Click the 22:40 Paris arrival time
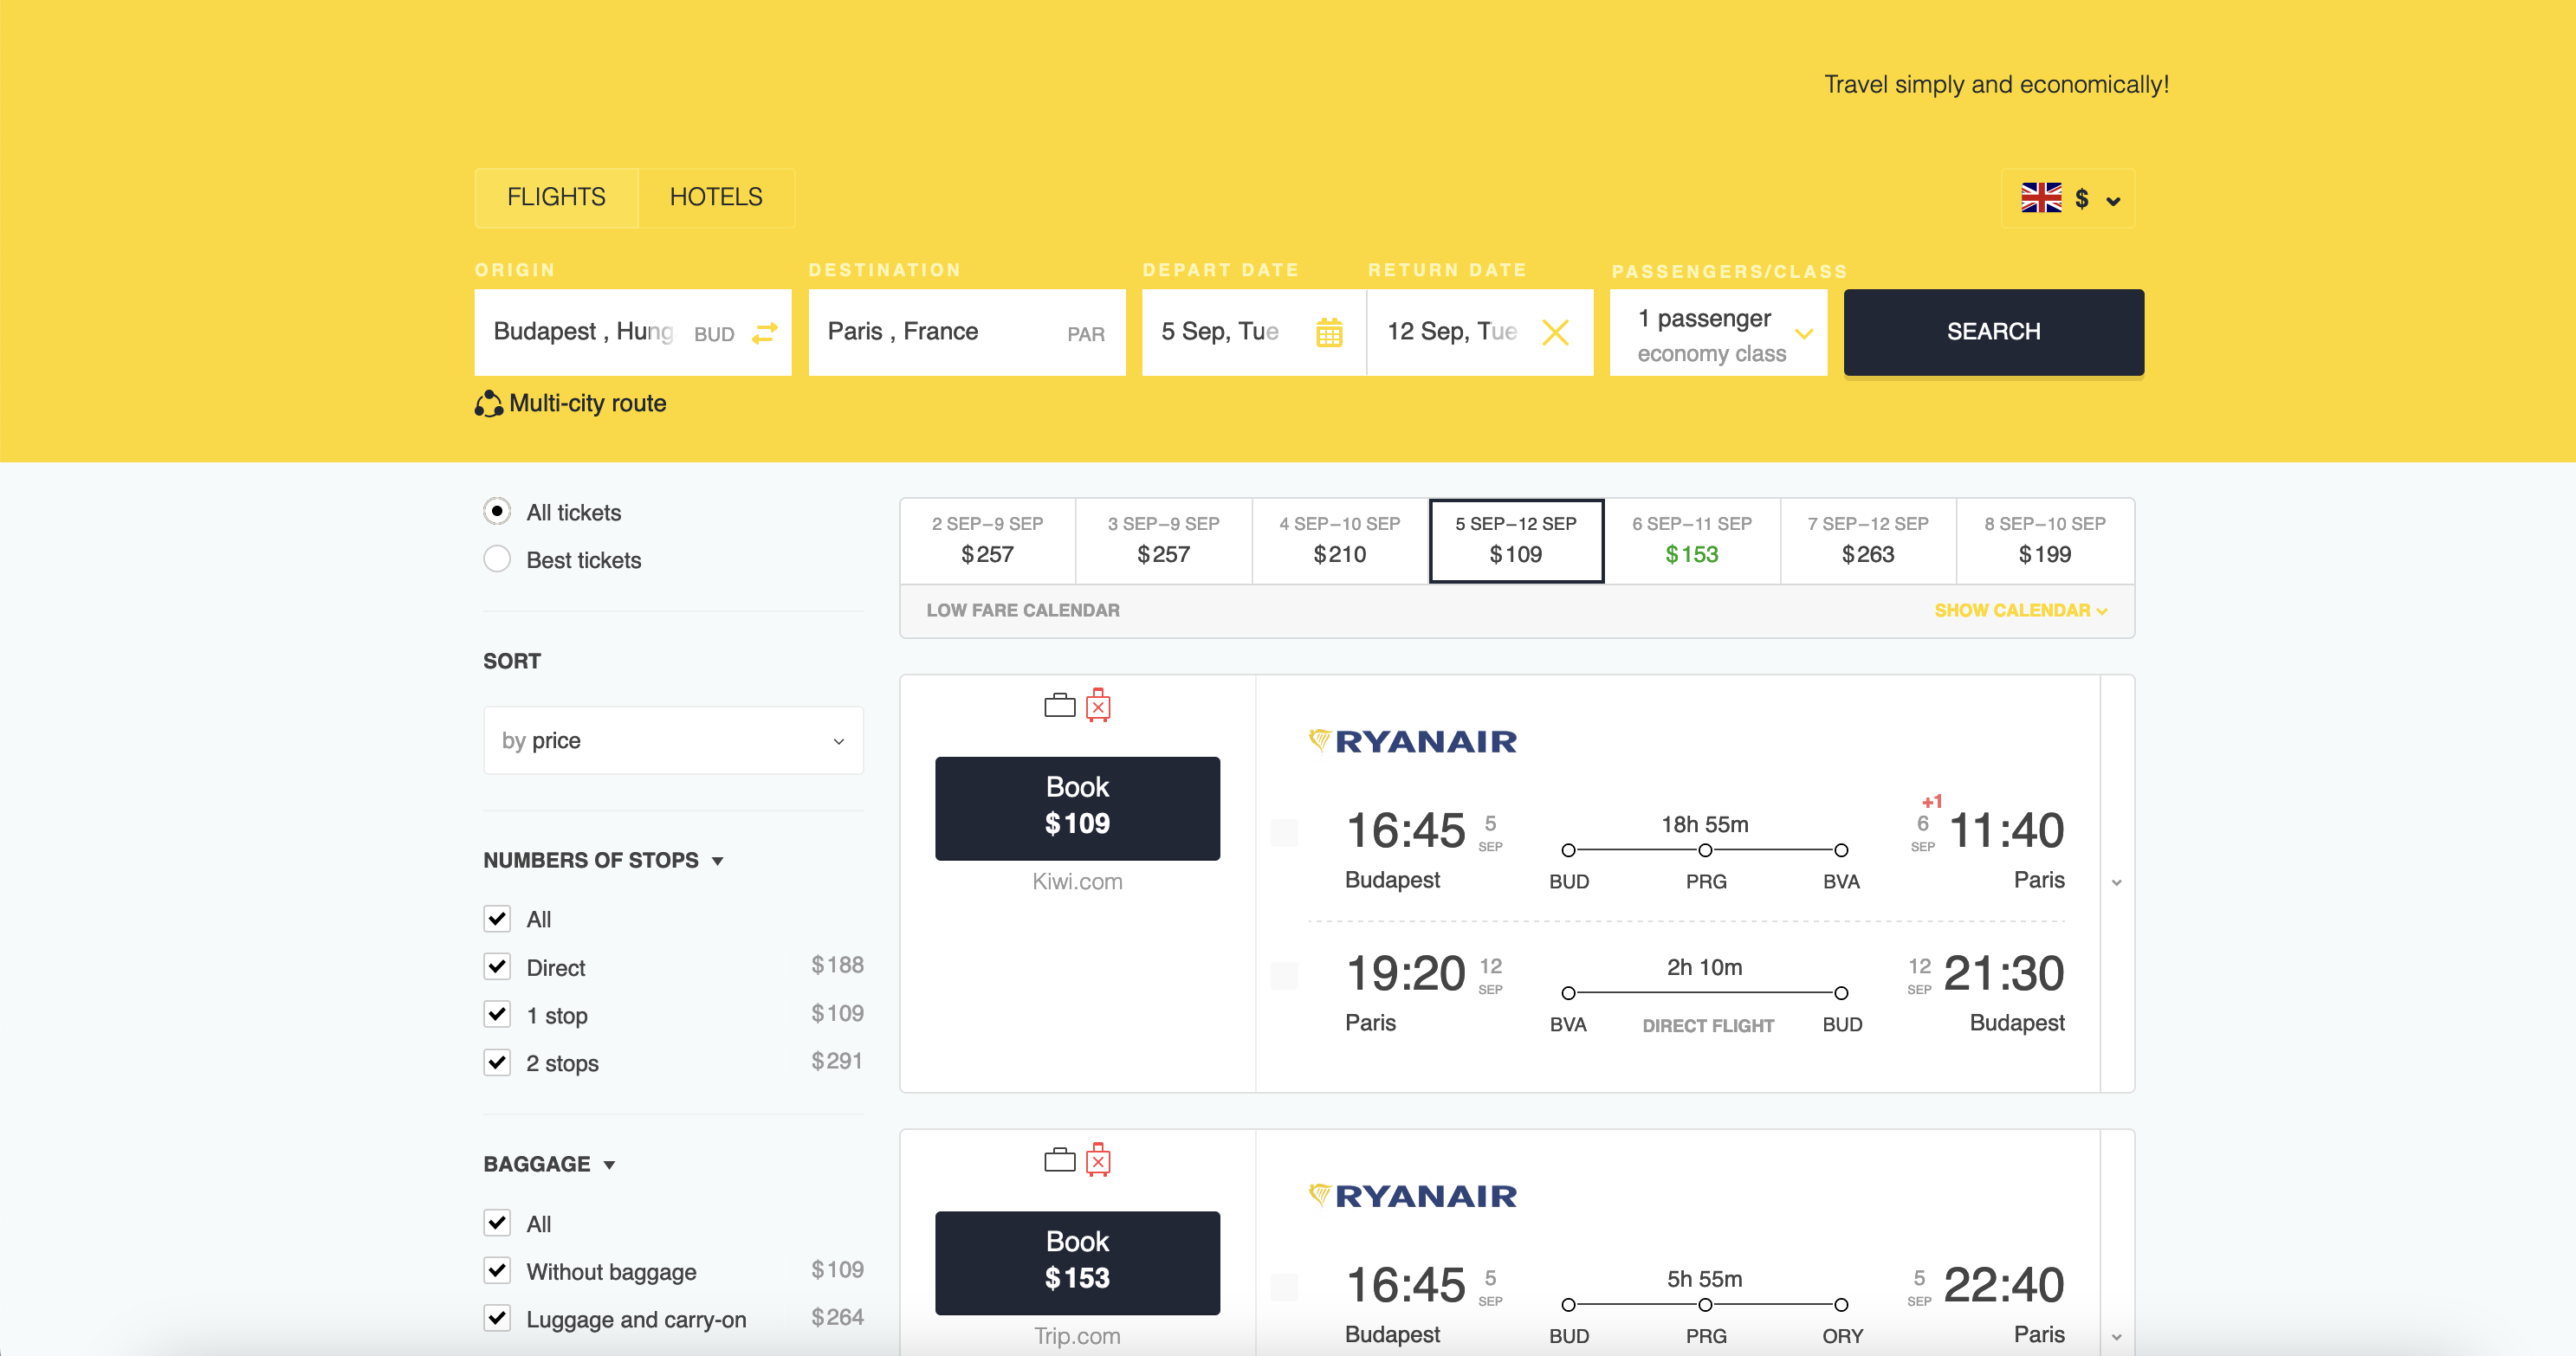The height and width of the screenshot is (1356, 2576). tap(2004, 1285)
